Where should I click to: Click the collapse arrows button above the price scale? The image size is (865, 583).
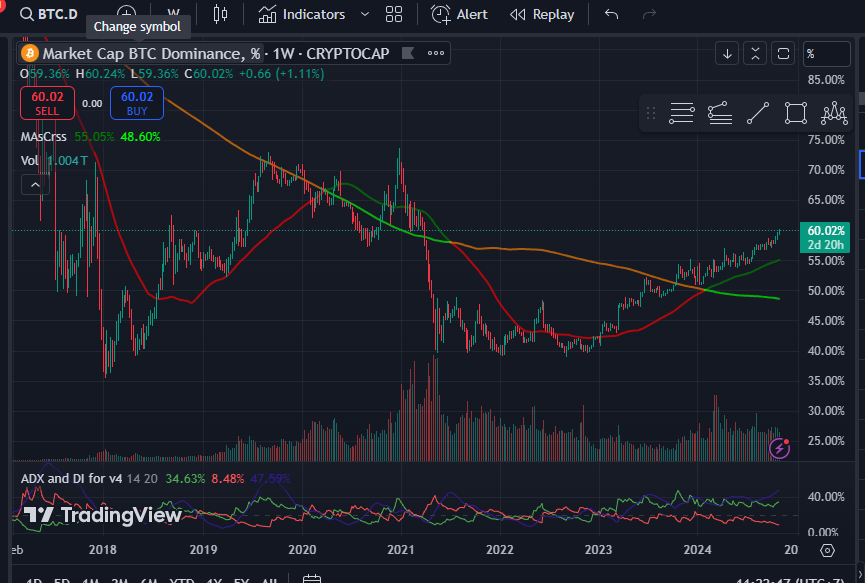[755, 54]
